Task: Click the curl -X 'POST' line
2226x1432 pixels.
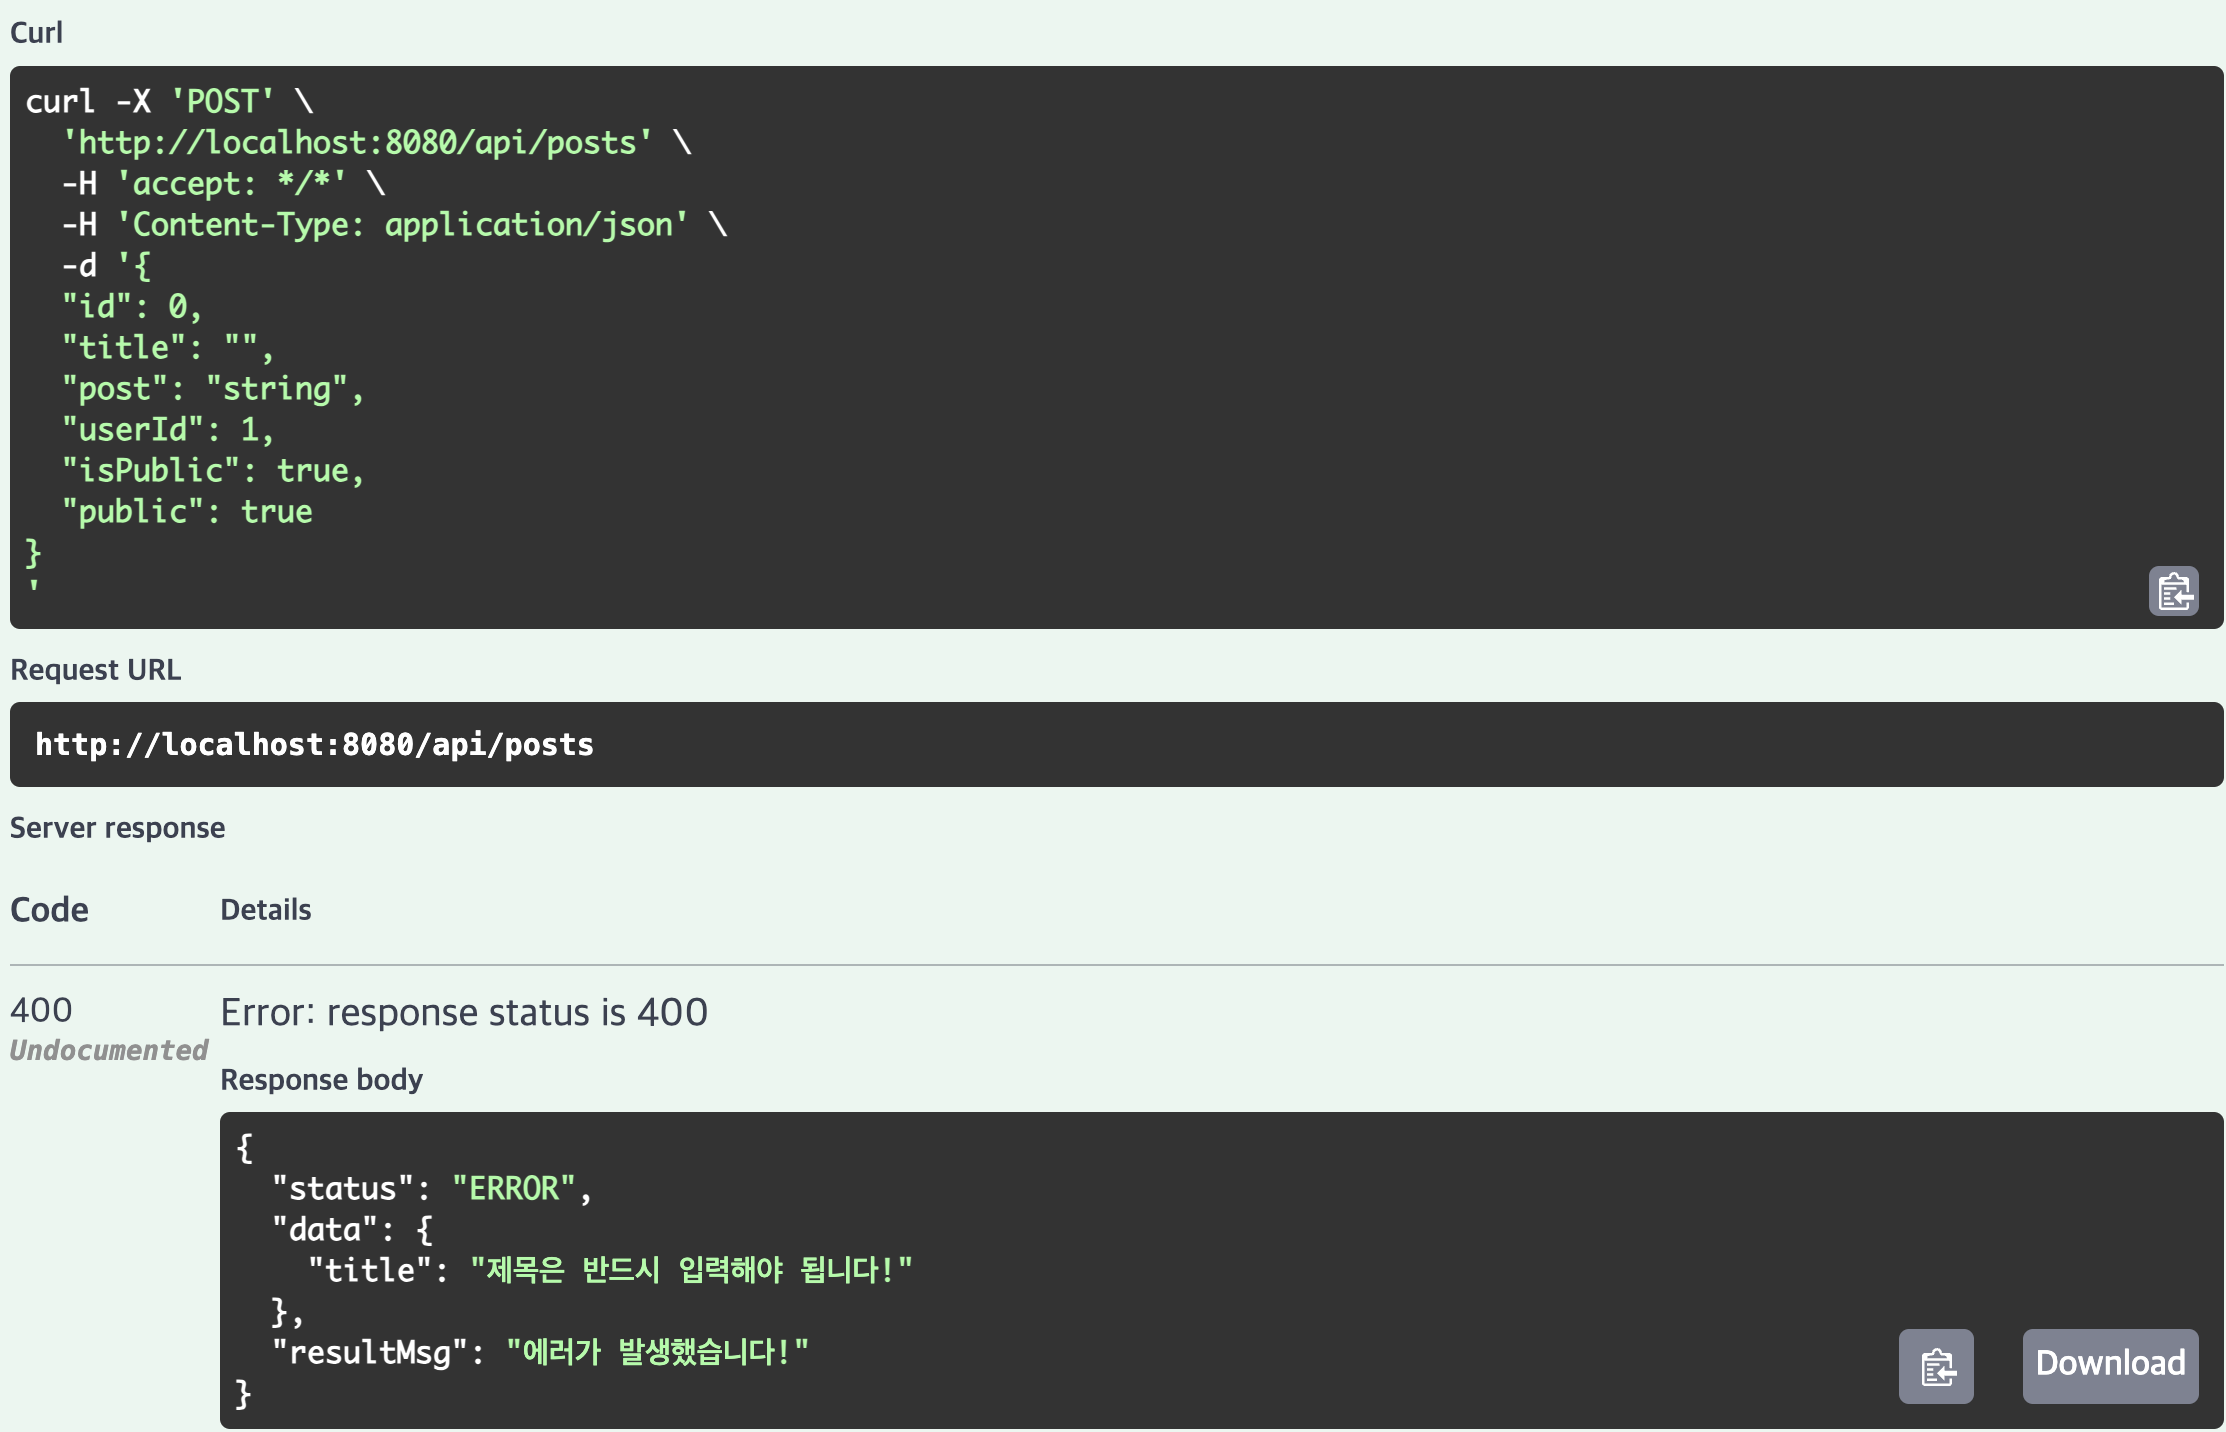Action: pyautogui.click(x=170, y=102)
